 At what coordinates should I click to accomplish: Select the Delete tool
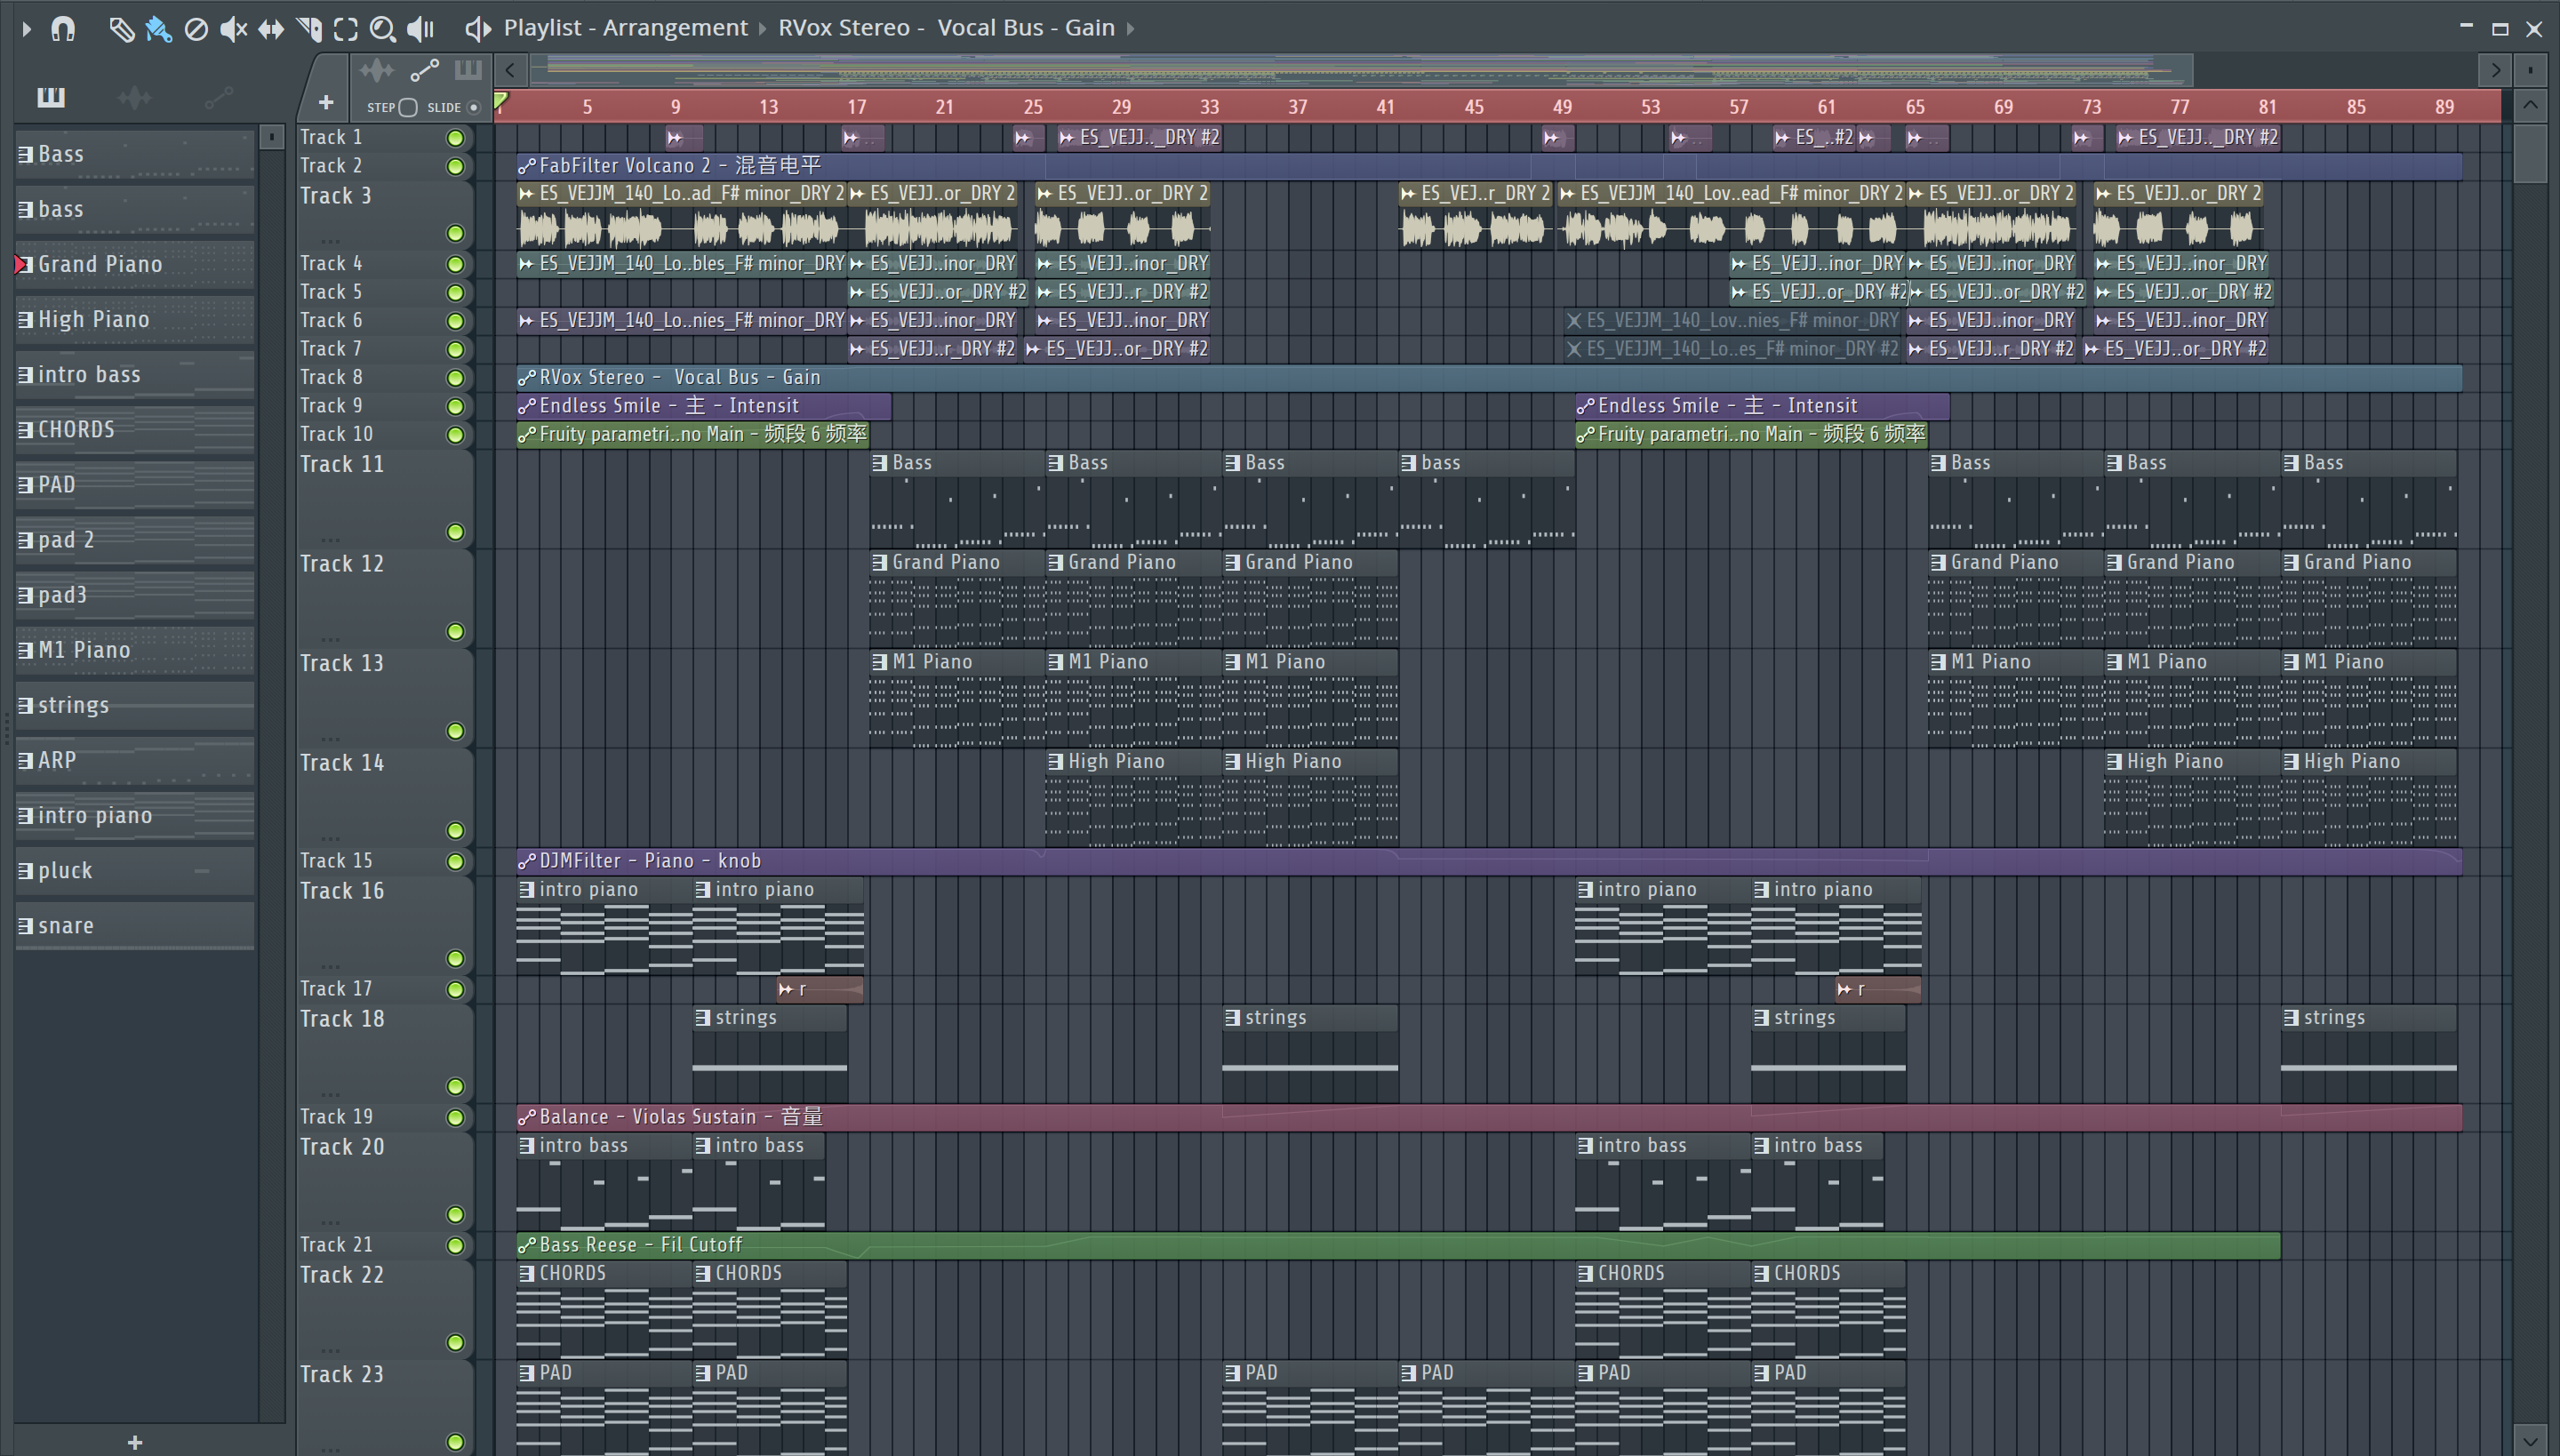point(196,29)
